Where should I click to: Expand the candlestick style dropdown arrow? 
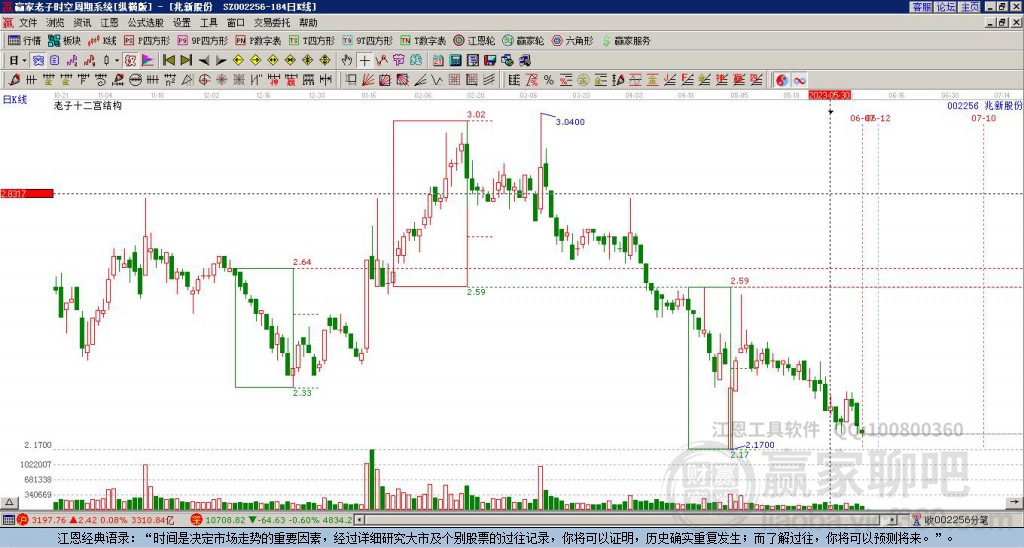click(x=117, y=61)
